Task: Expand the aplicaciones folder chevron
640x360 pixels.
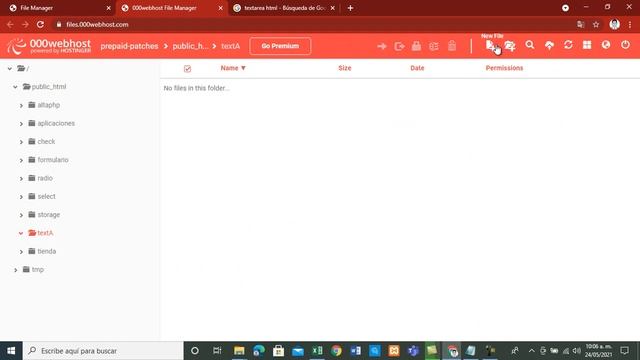Action: [21, 124]
